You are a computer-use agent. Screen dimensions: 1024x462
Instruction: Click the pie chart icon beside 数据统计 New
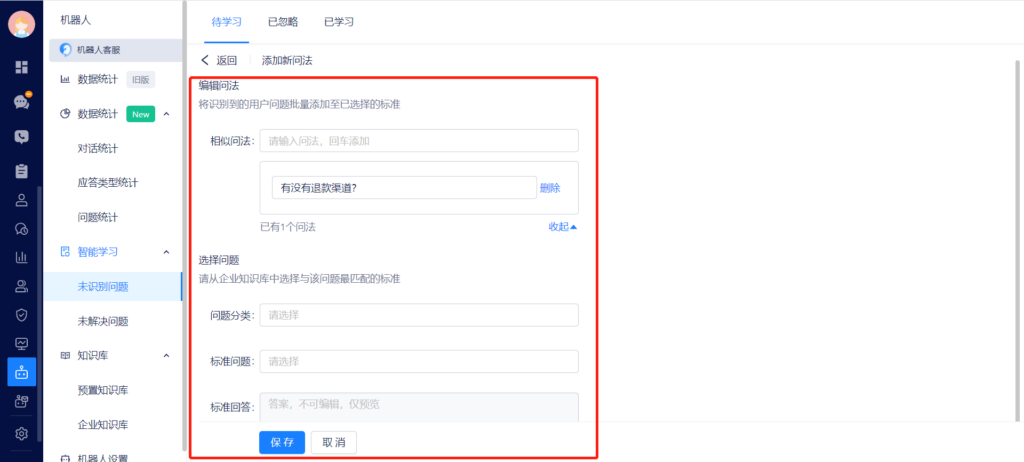tap(65, 114)
